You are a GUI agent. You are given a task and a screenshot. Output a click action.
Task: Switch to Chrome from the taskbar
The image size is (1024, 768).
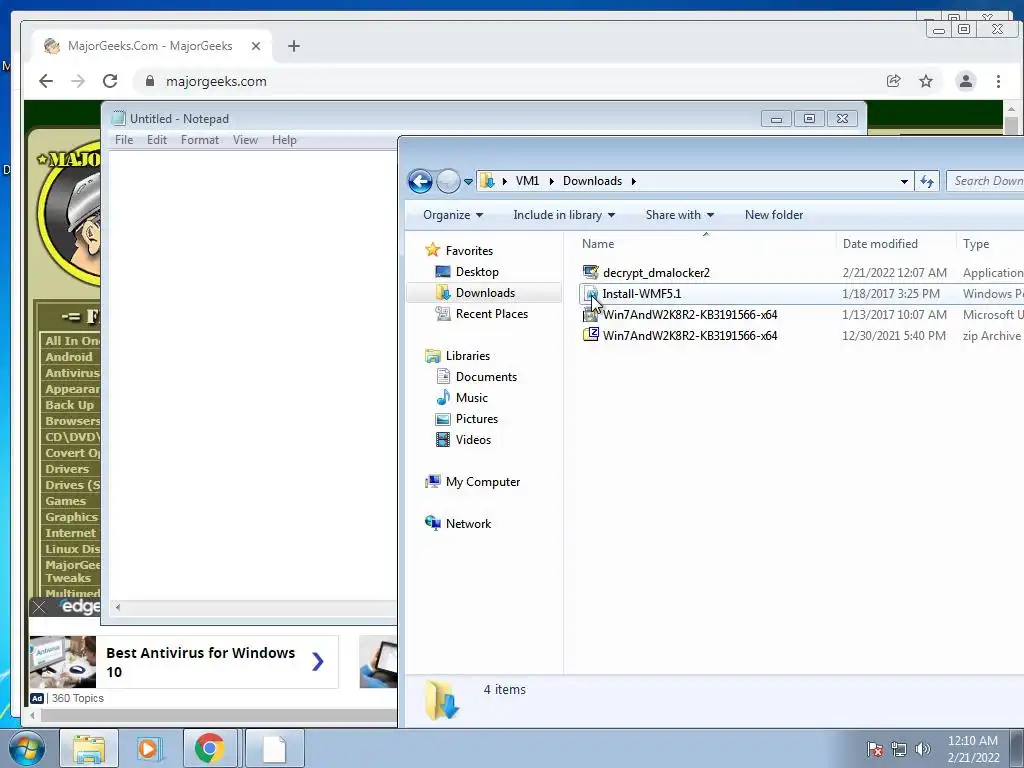pyautogui.click(x=209, y=748)
